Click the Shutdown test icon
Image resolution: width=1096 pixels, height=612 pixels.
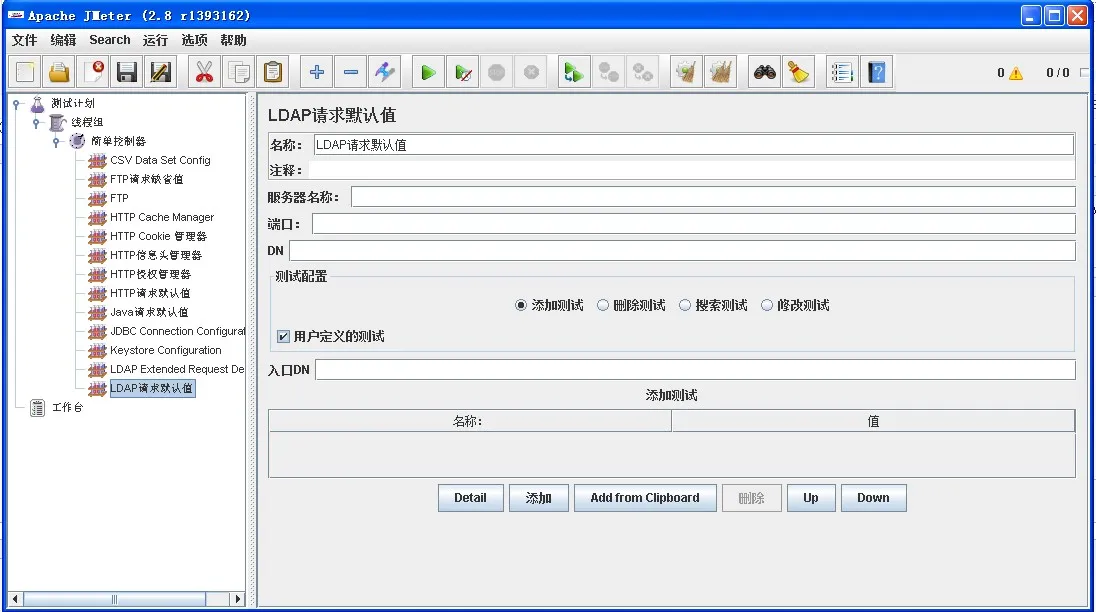click(x=531, y=72)
